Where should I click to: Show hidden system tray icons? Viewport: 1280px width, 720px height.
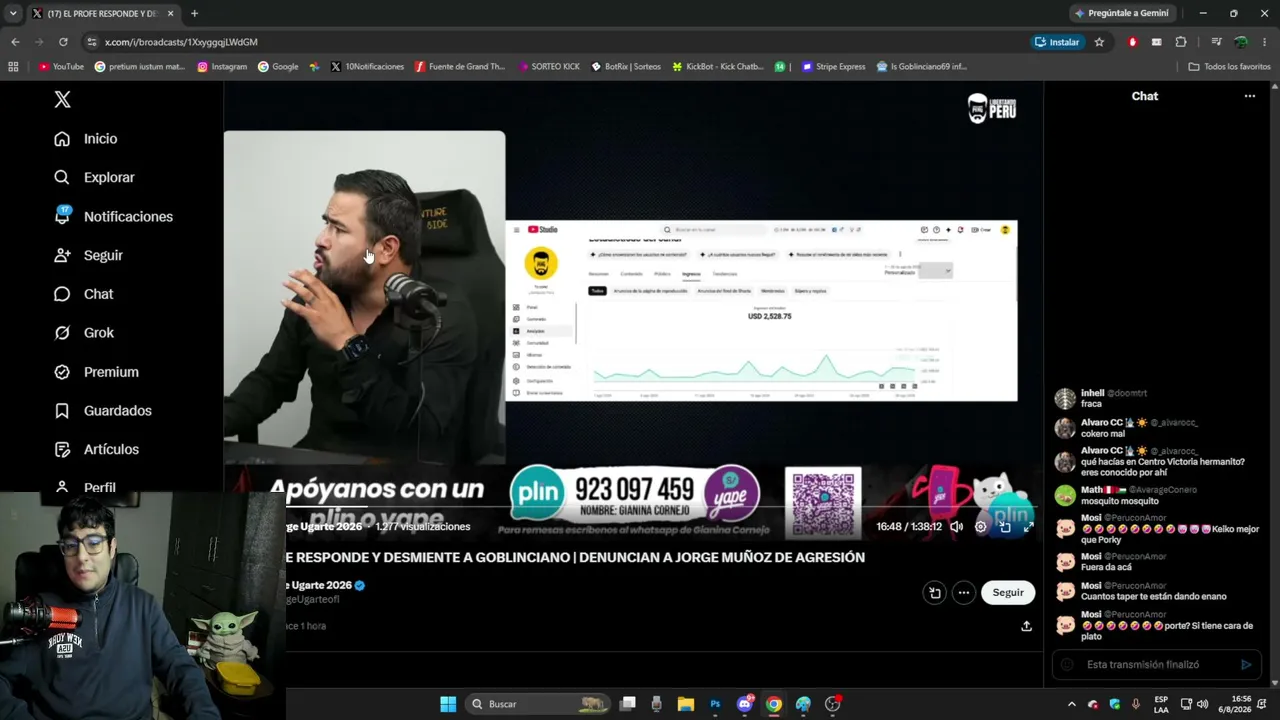[1072, 704]
